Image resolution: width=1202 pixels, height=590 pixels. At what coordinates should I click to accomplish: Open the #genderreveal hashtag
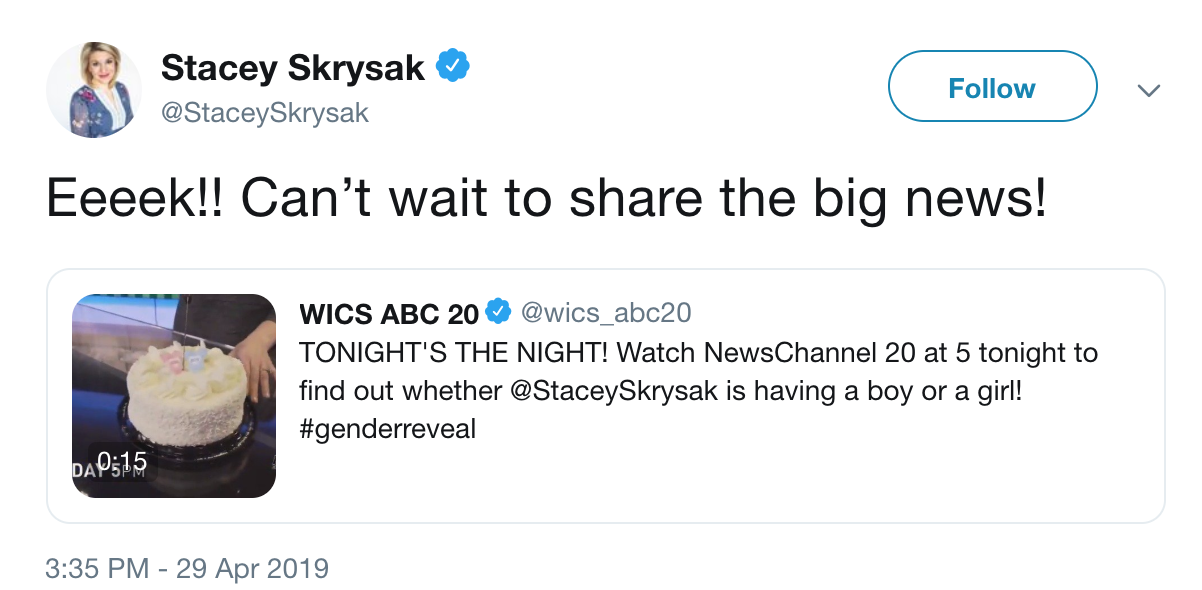coord(387,430)
